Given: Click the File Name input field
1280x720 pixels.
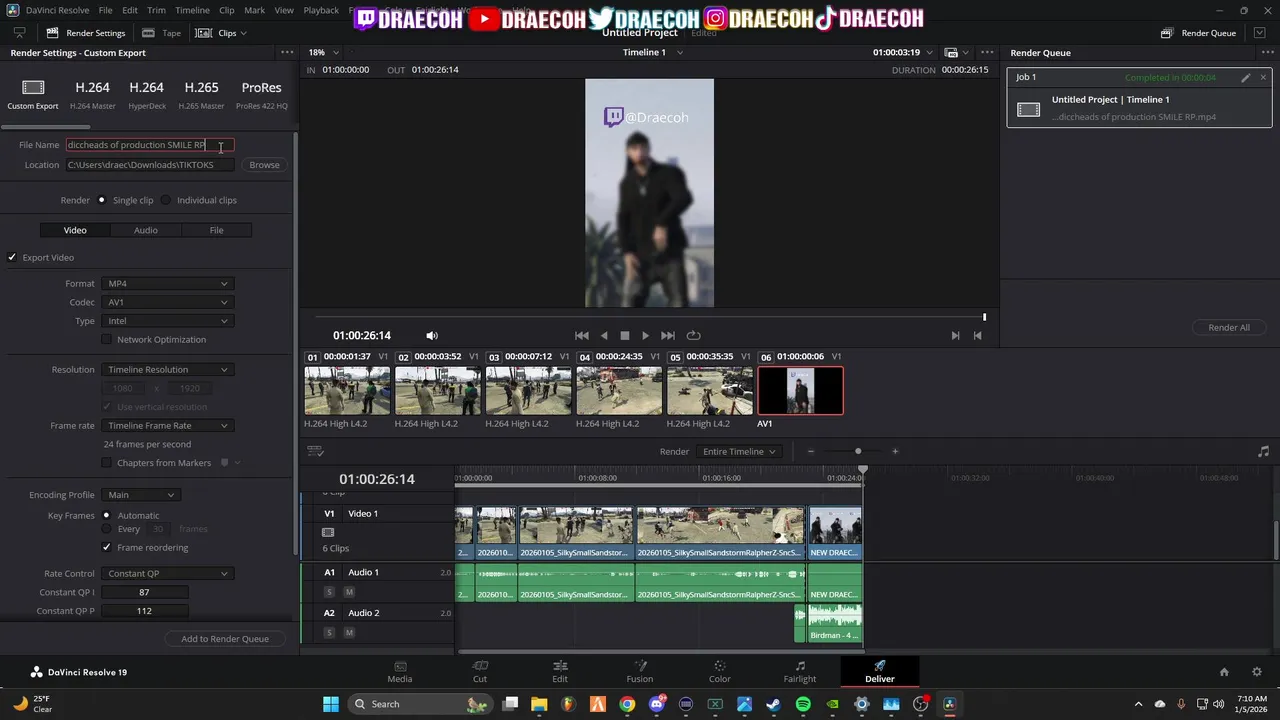Looking at the screenshot, I should coord(150,145).
